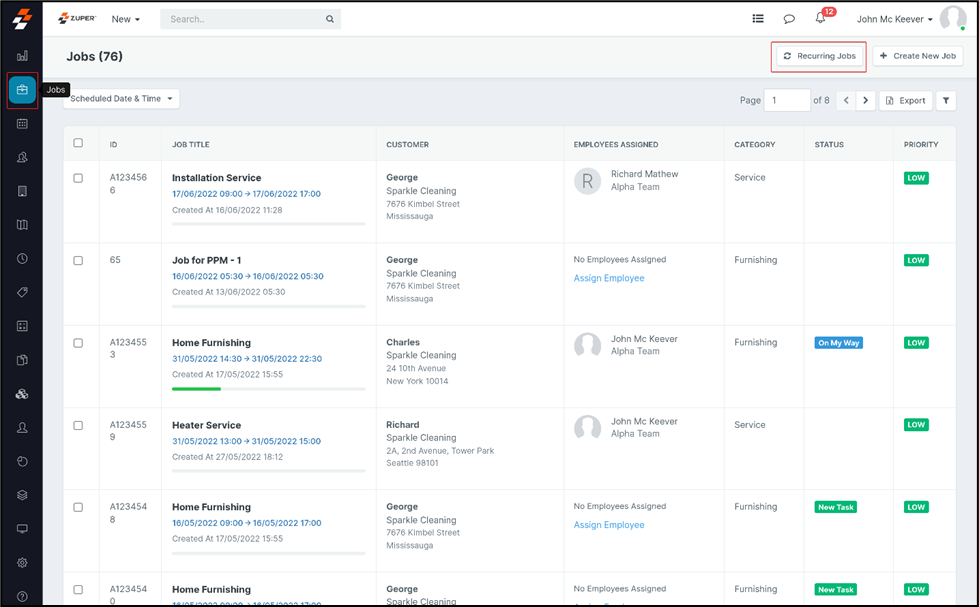Open the Jobs briefcase icon in sidebar
The width and height of the screenshot is (979, 607).
(22, 90)
